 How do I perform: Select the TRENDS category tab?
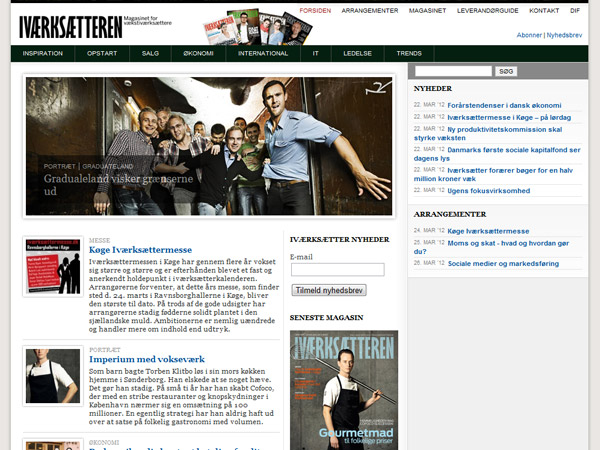409,53
